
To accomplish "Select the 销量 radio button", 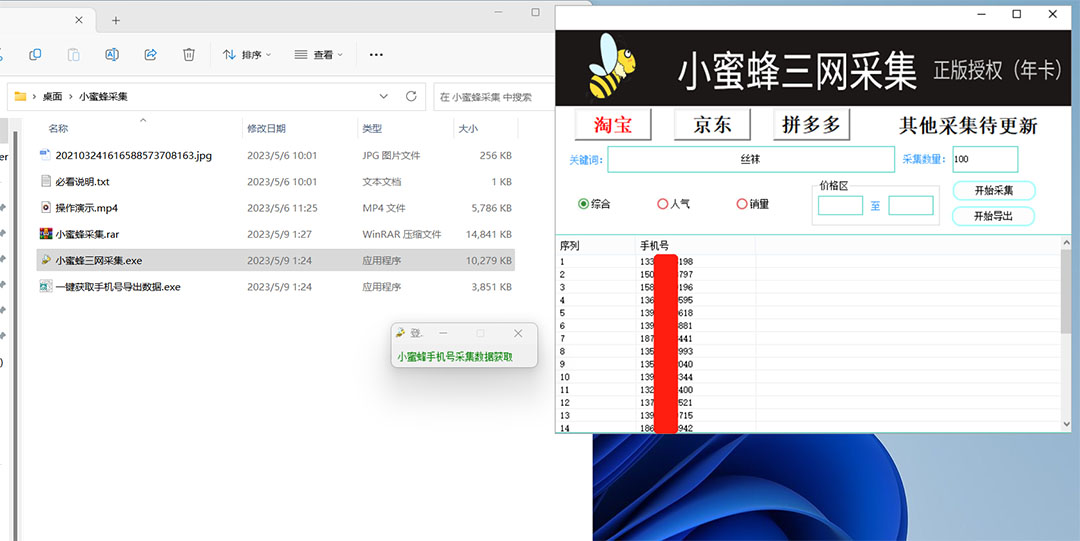I will (x=742, y=204).
